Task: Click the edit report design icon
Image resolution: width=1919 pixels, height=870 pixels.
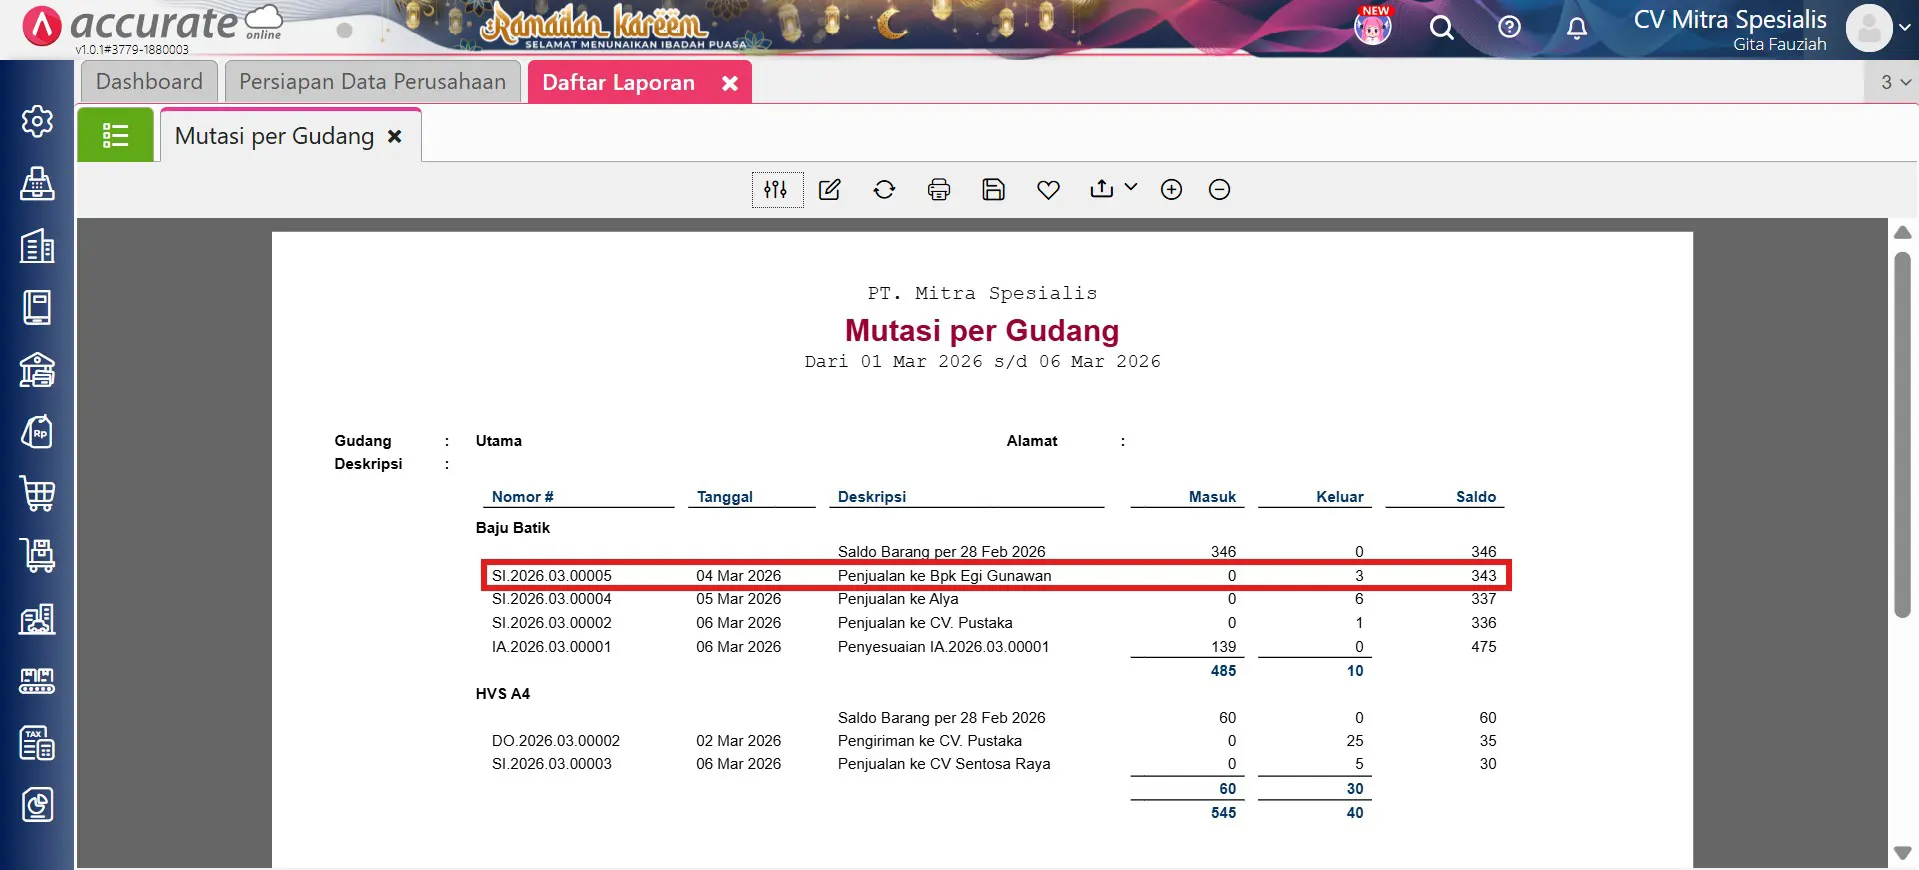Action: 830,190
